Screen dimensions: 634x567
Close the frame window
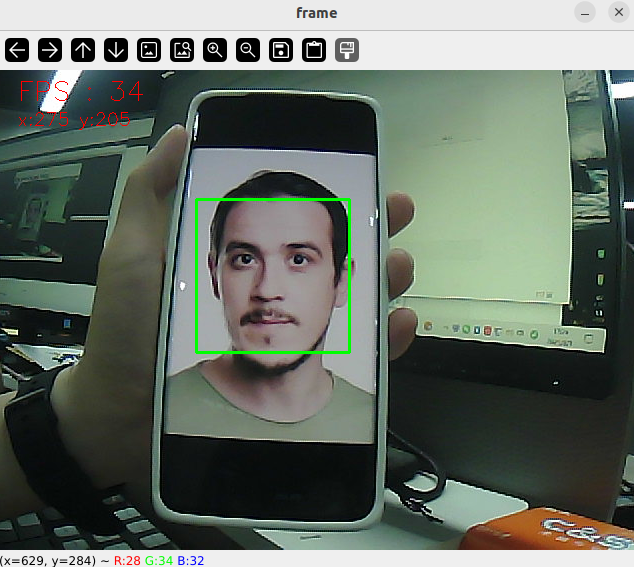point(619,13)
